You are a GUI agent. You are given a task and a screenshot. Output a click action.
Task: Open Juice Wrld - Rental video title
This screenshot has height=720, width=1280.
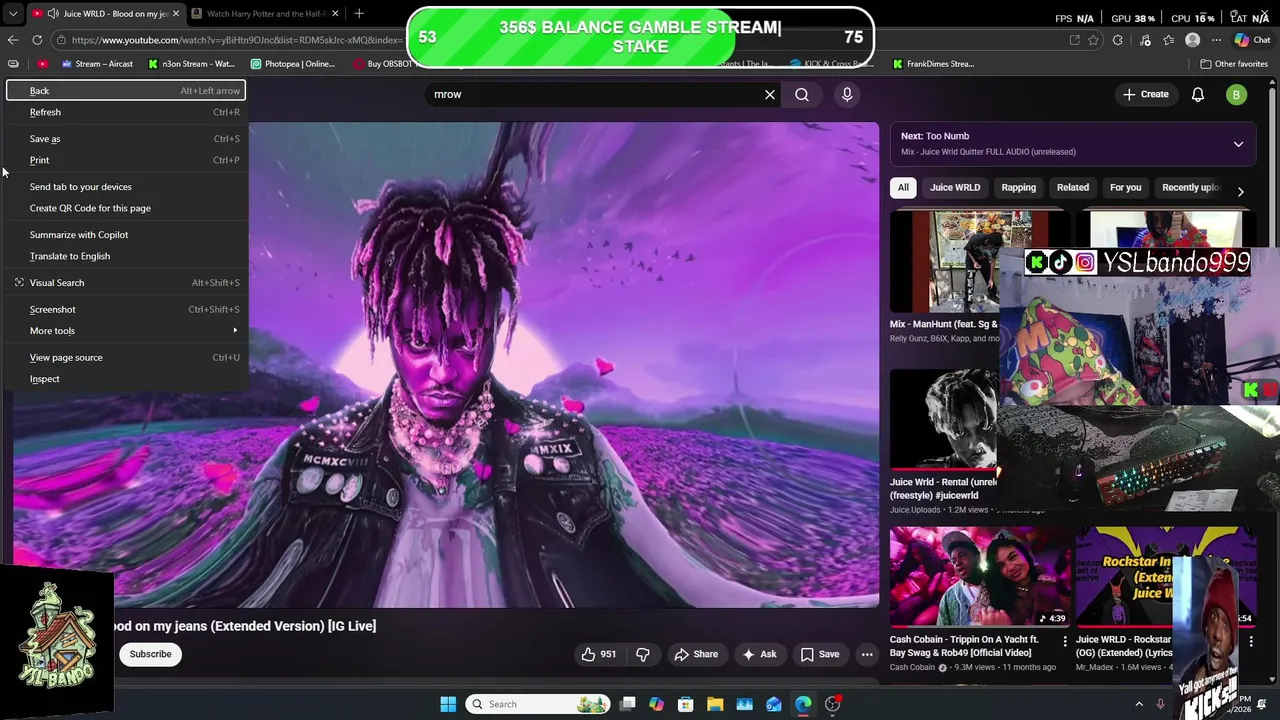943,488
